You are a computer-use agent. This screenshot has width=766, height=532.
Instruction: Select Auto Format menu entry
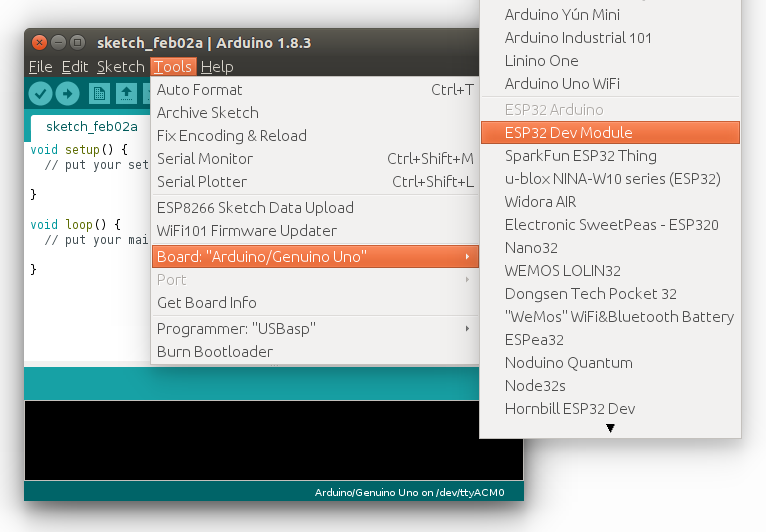tap(200, 90)
